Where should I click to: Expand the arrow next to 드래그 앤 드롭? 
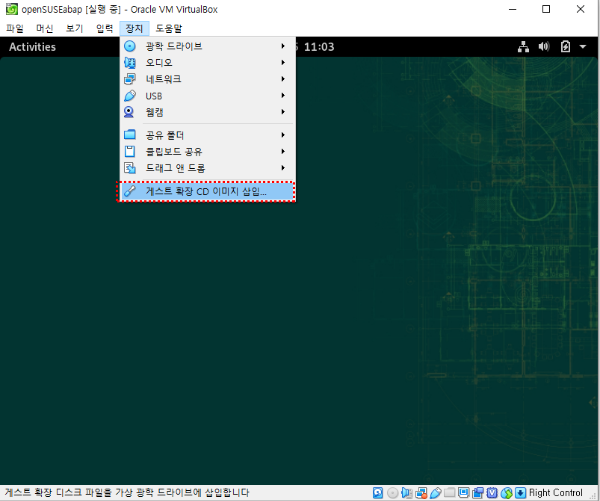[x=283, y=168]
